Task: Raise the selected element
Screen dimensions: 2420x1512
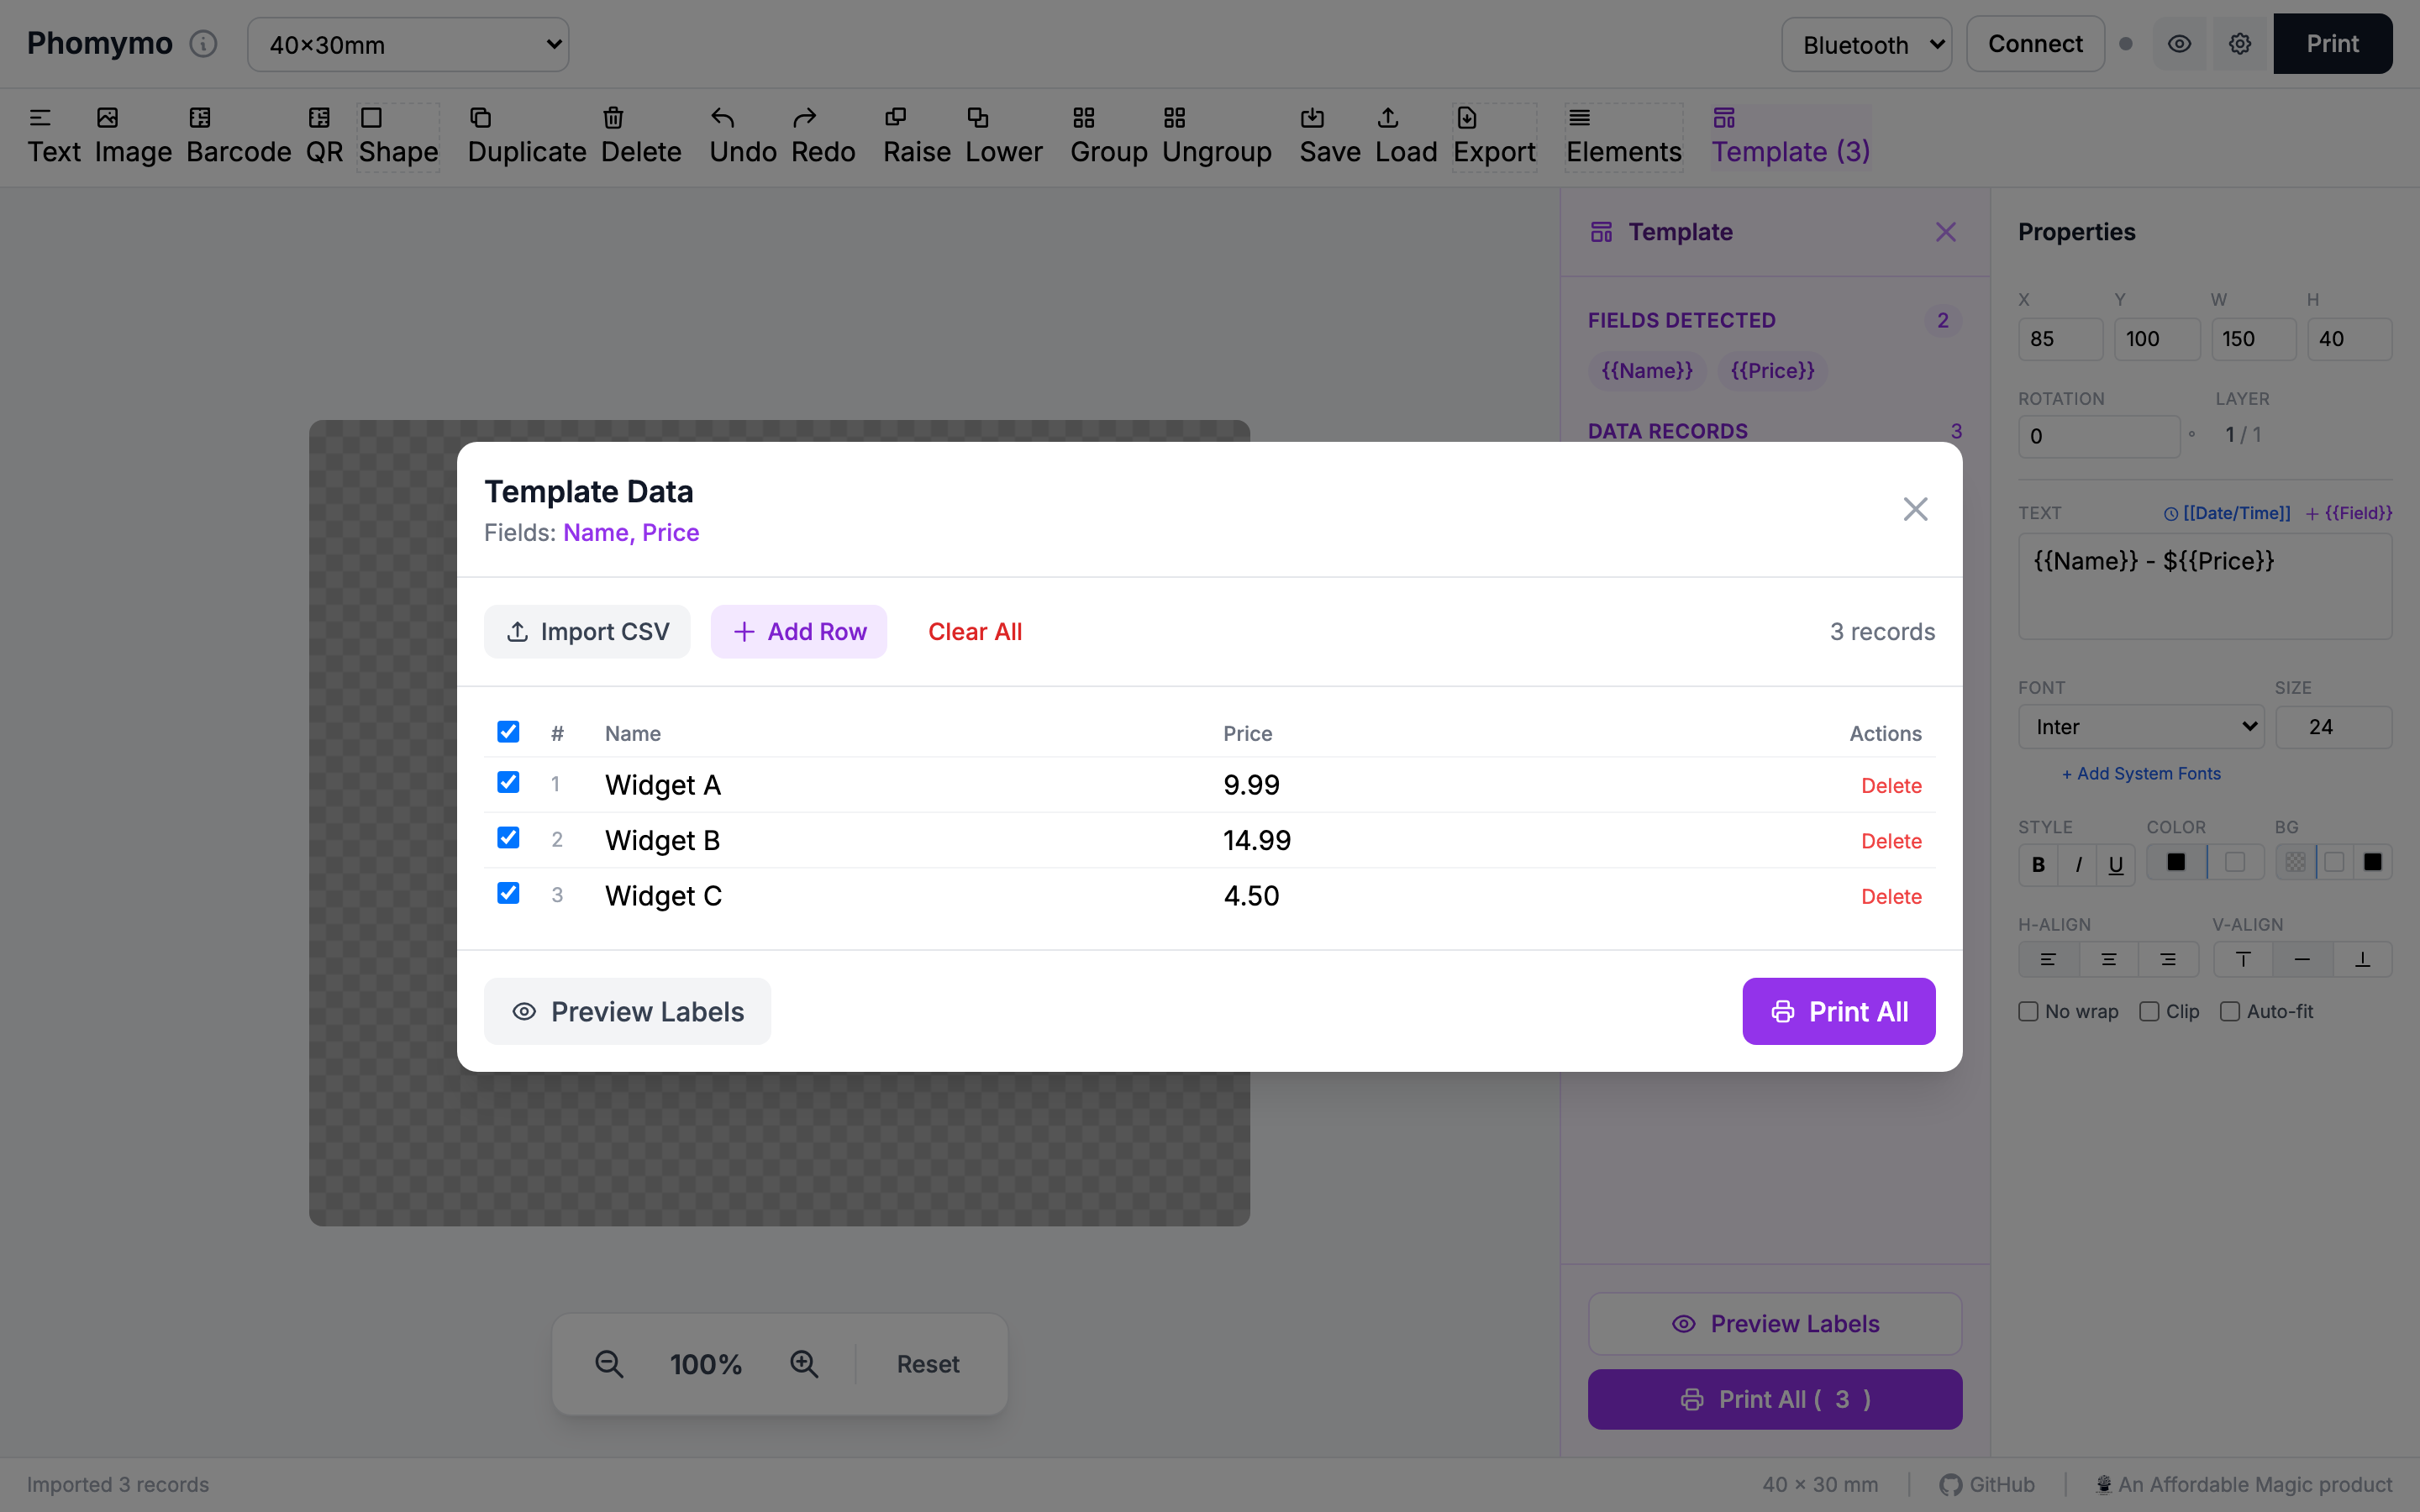Action: 916,135
